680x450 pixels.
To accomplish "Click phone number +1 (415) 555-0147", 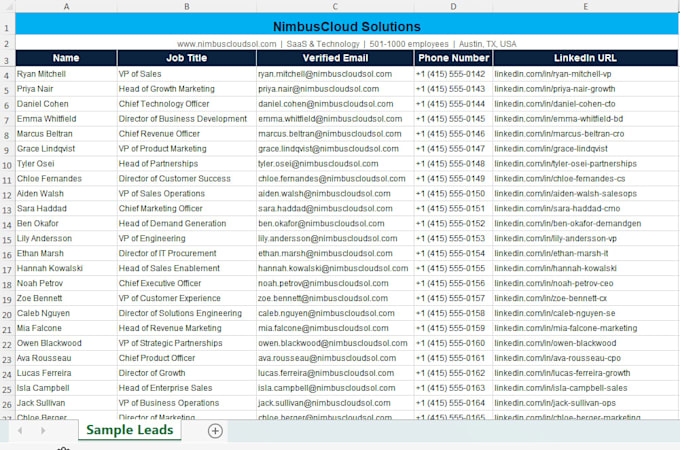I will pos(453,149).
